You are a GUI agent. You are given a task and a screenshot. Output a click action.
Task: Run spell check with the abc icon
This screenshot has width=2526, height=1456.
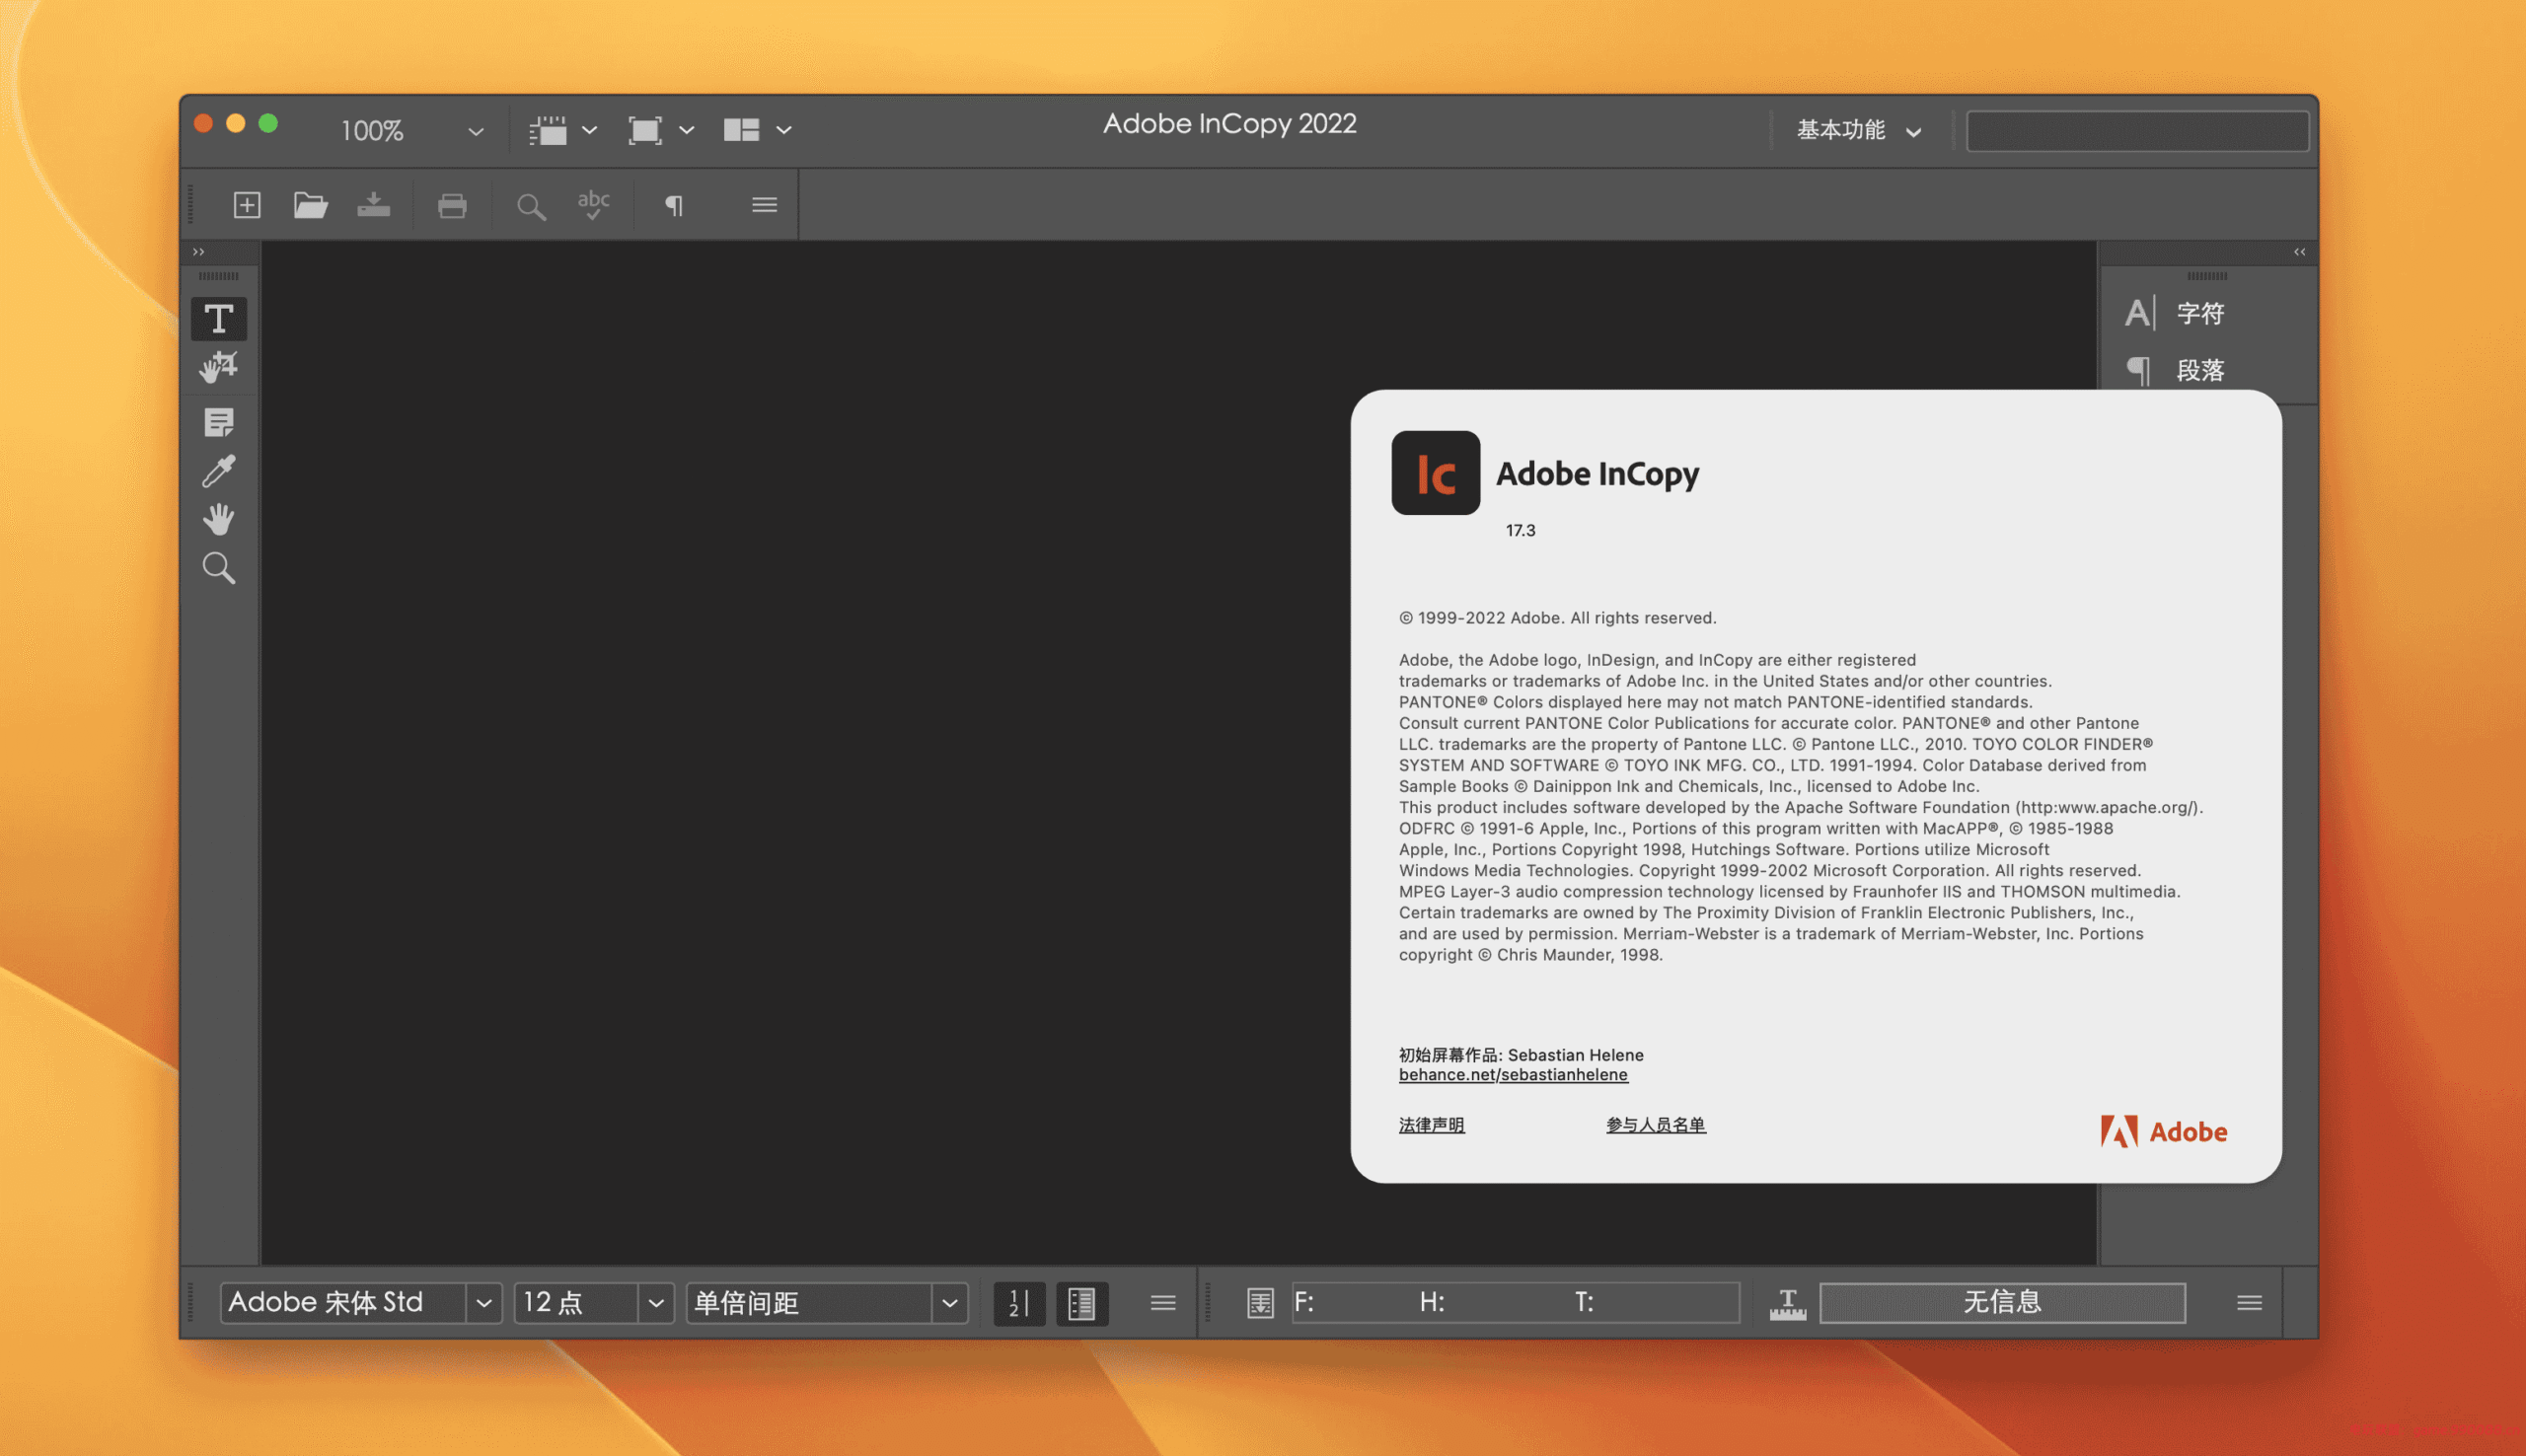[592, 204]
